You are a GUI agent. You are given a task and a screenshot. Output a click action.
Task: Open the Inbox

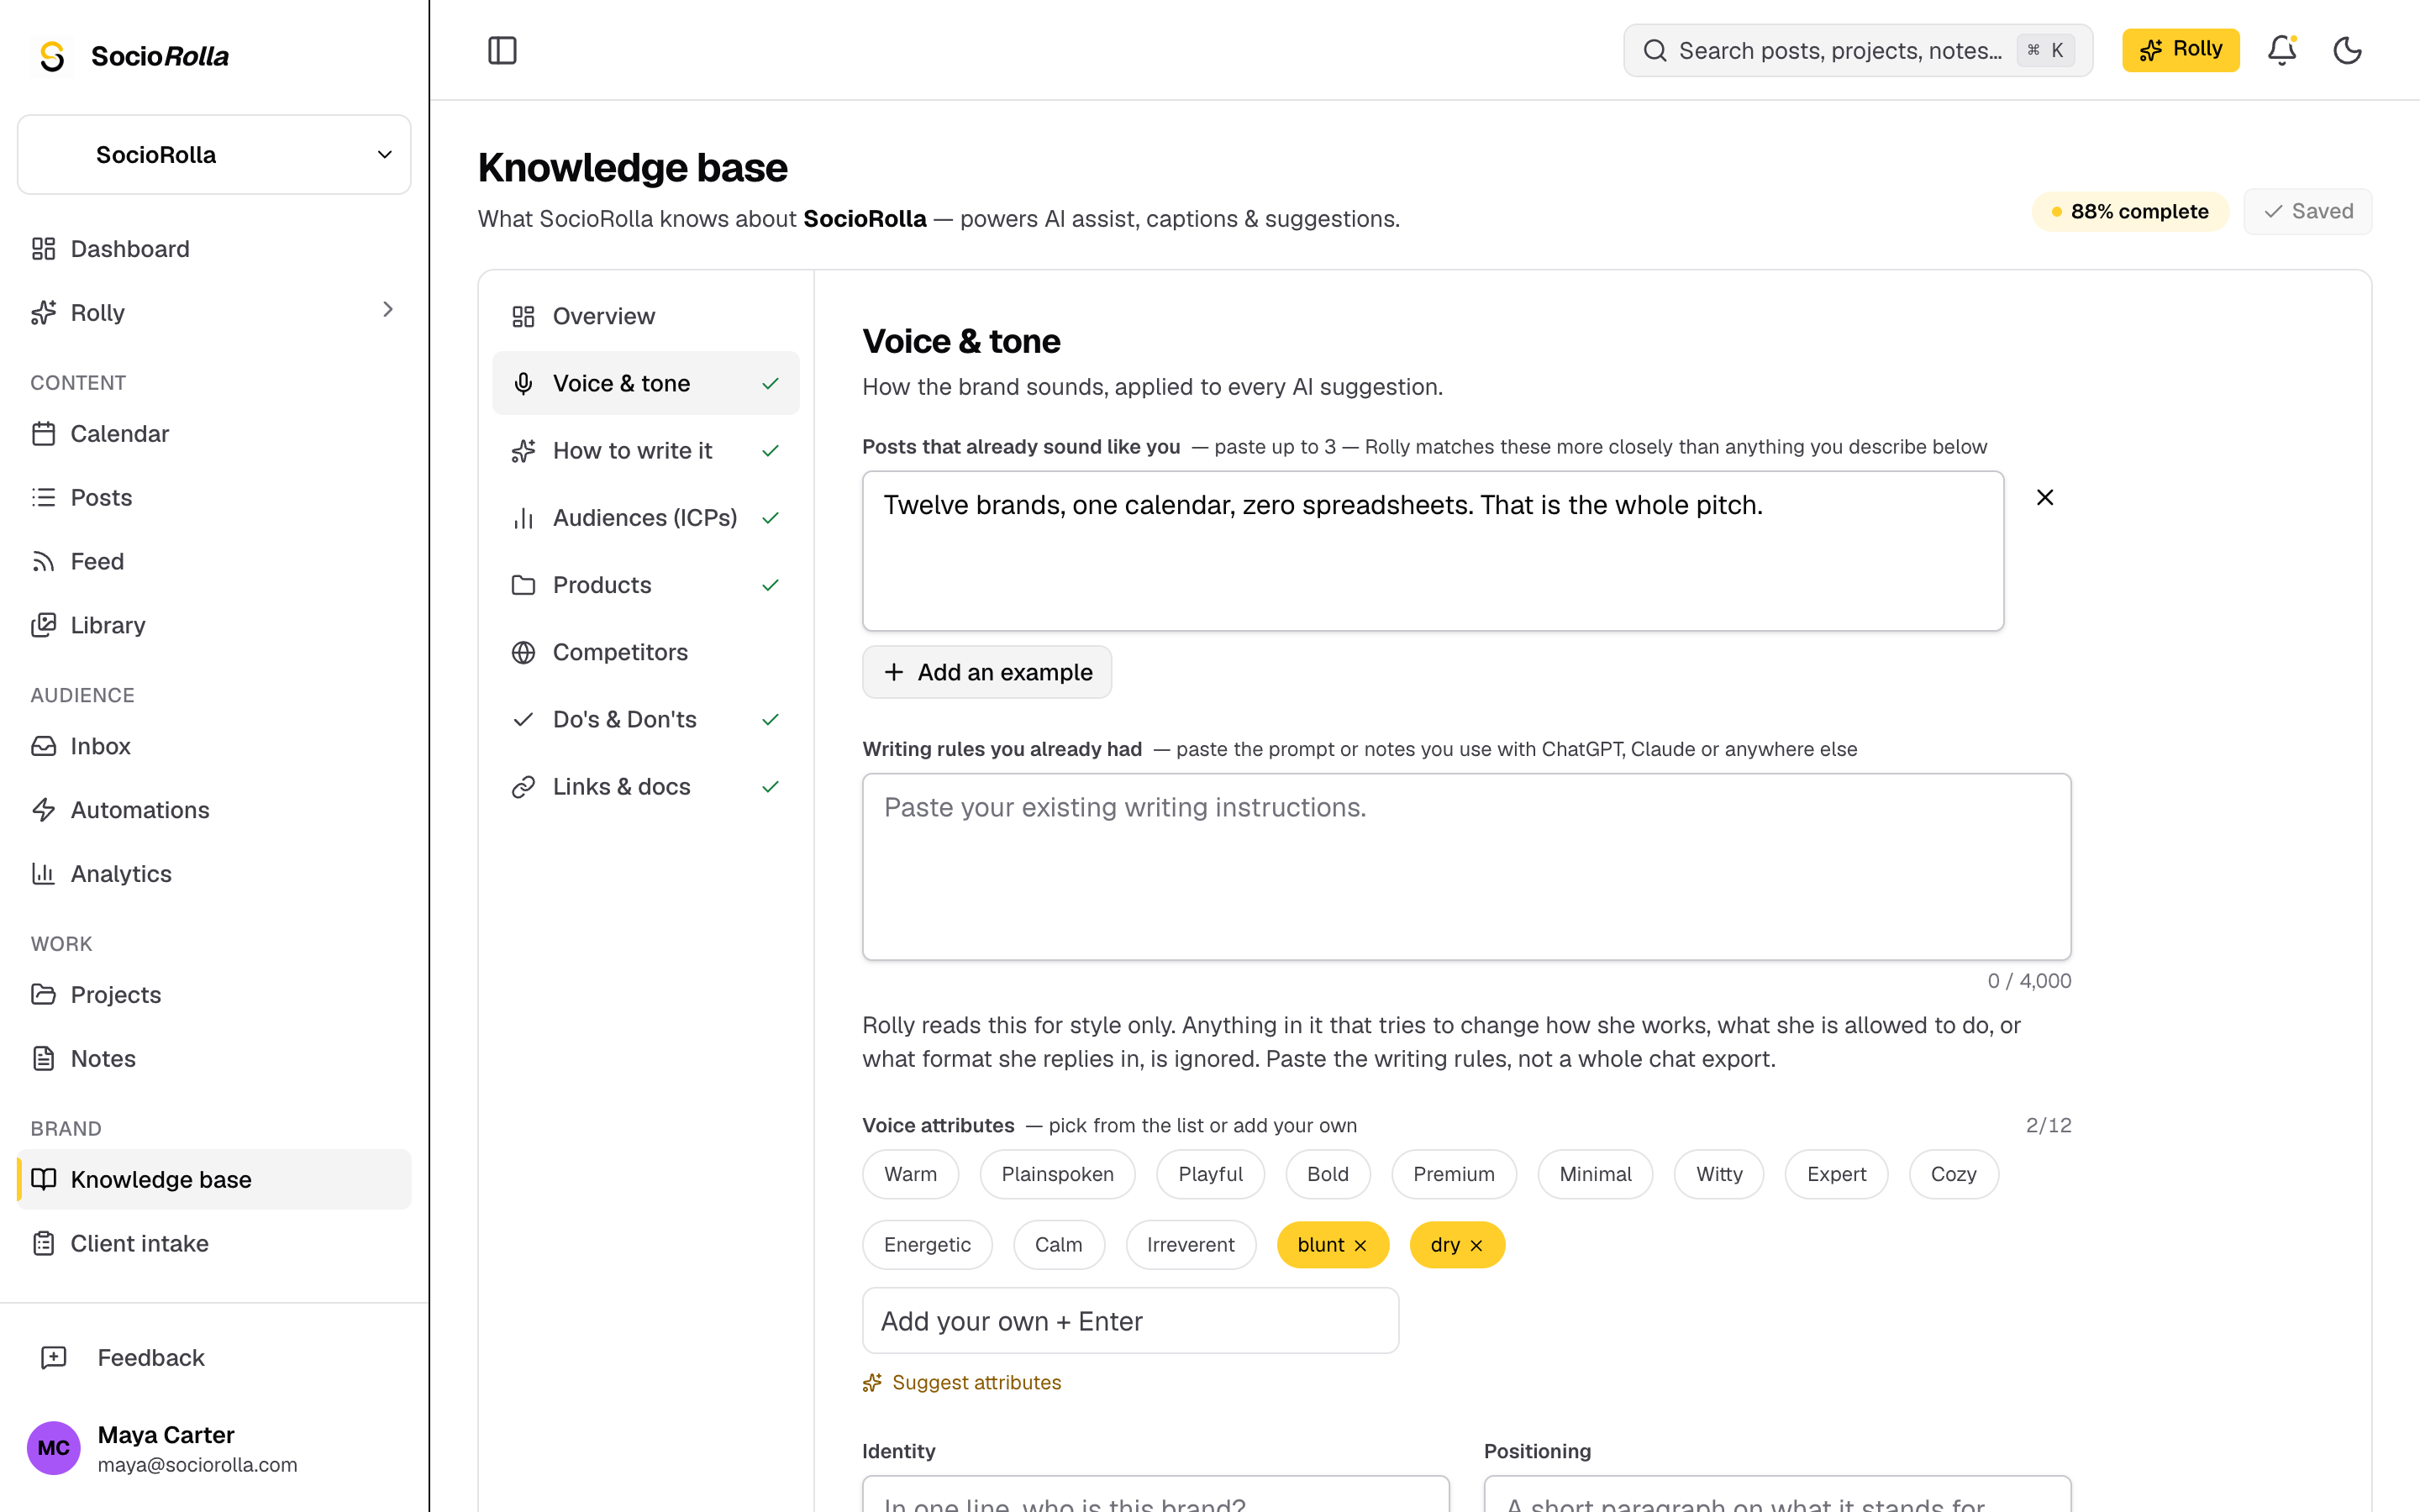pos(214,746)
